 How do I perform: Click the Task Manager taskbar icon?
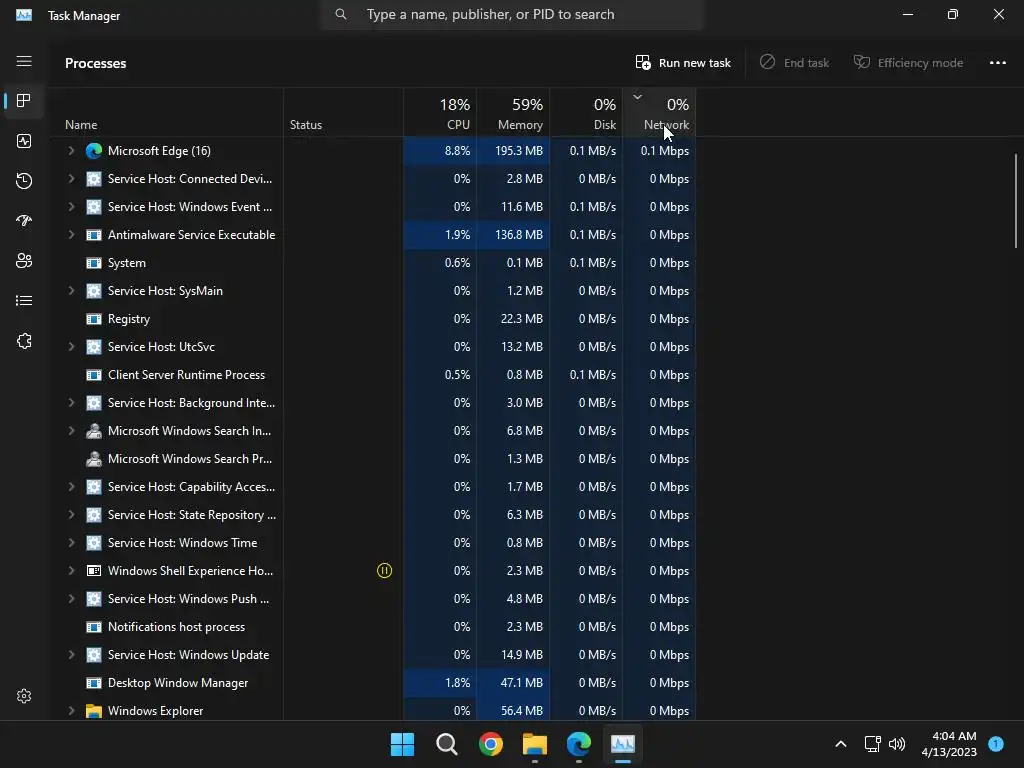[622, 744]
